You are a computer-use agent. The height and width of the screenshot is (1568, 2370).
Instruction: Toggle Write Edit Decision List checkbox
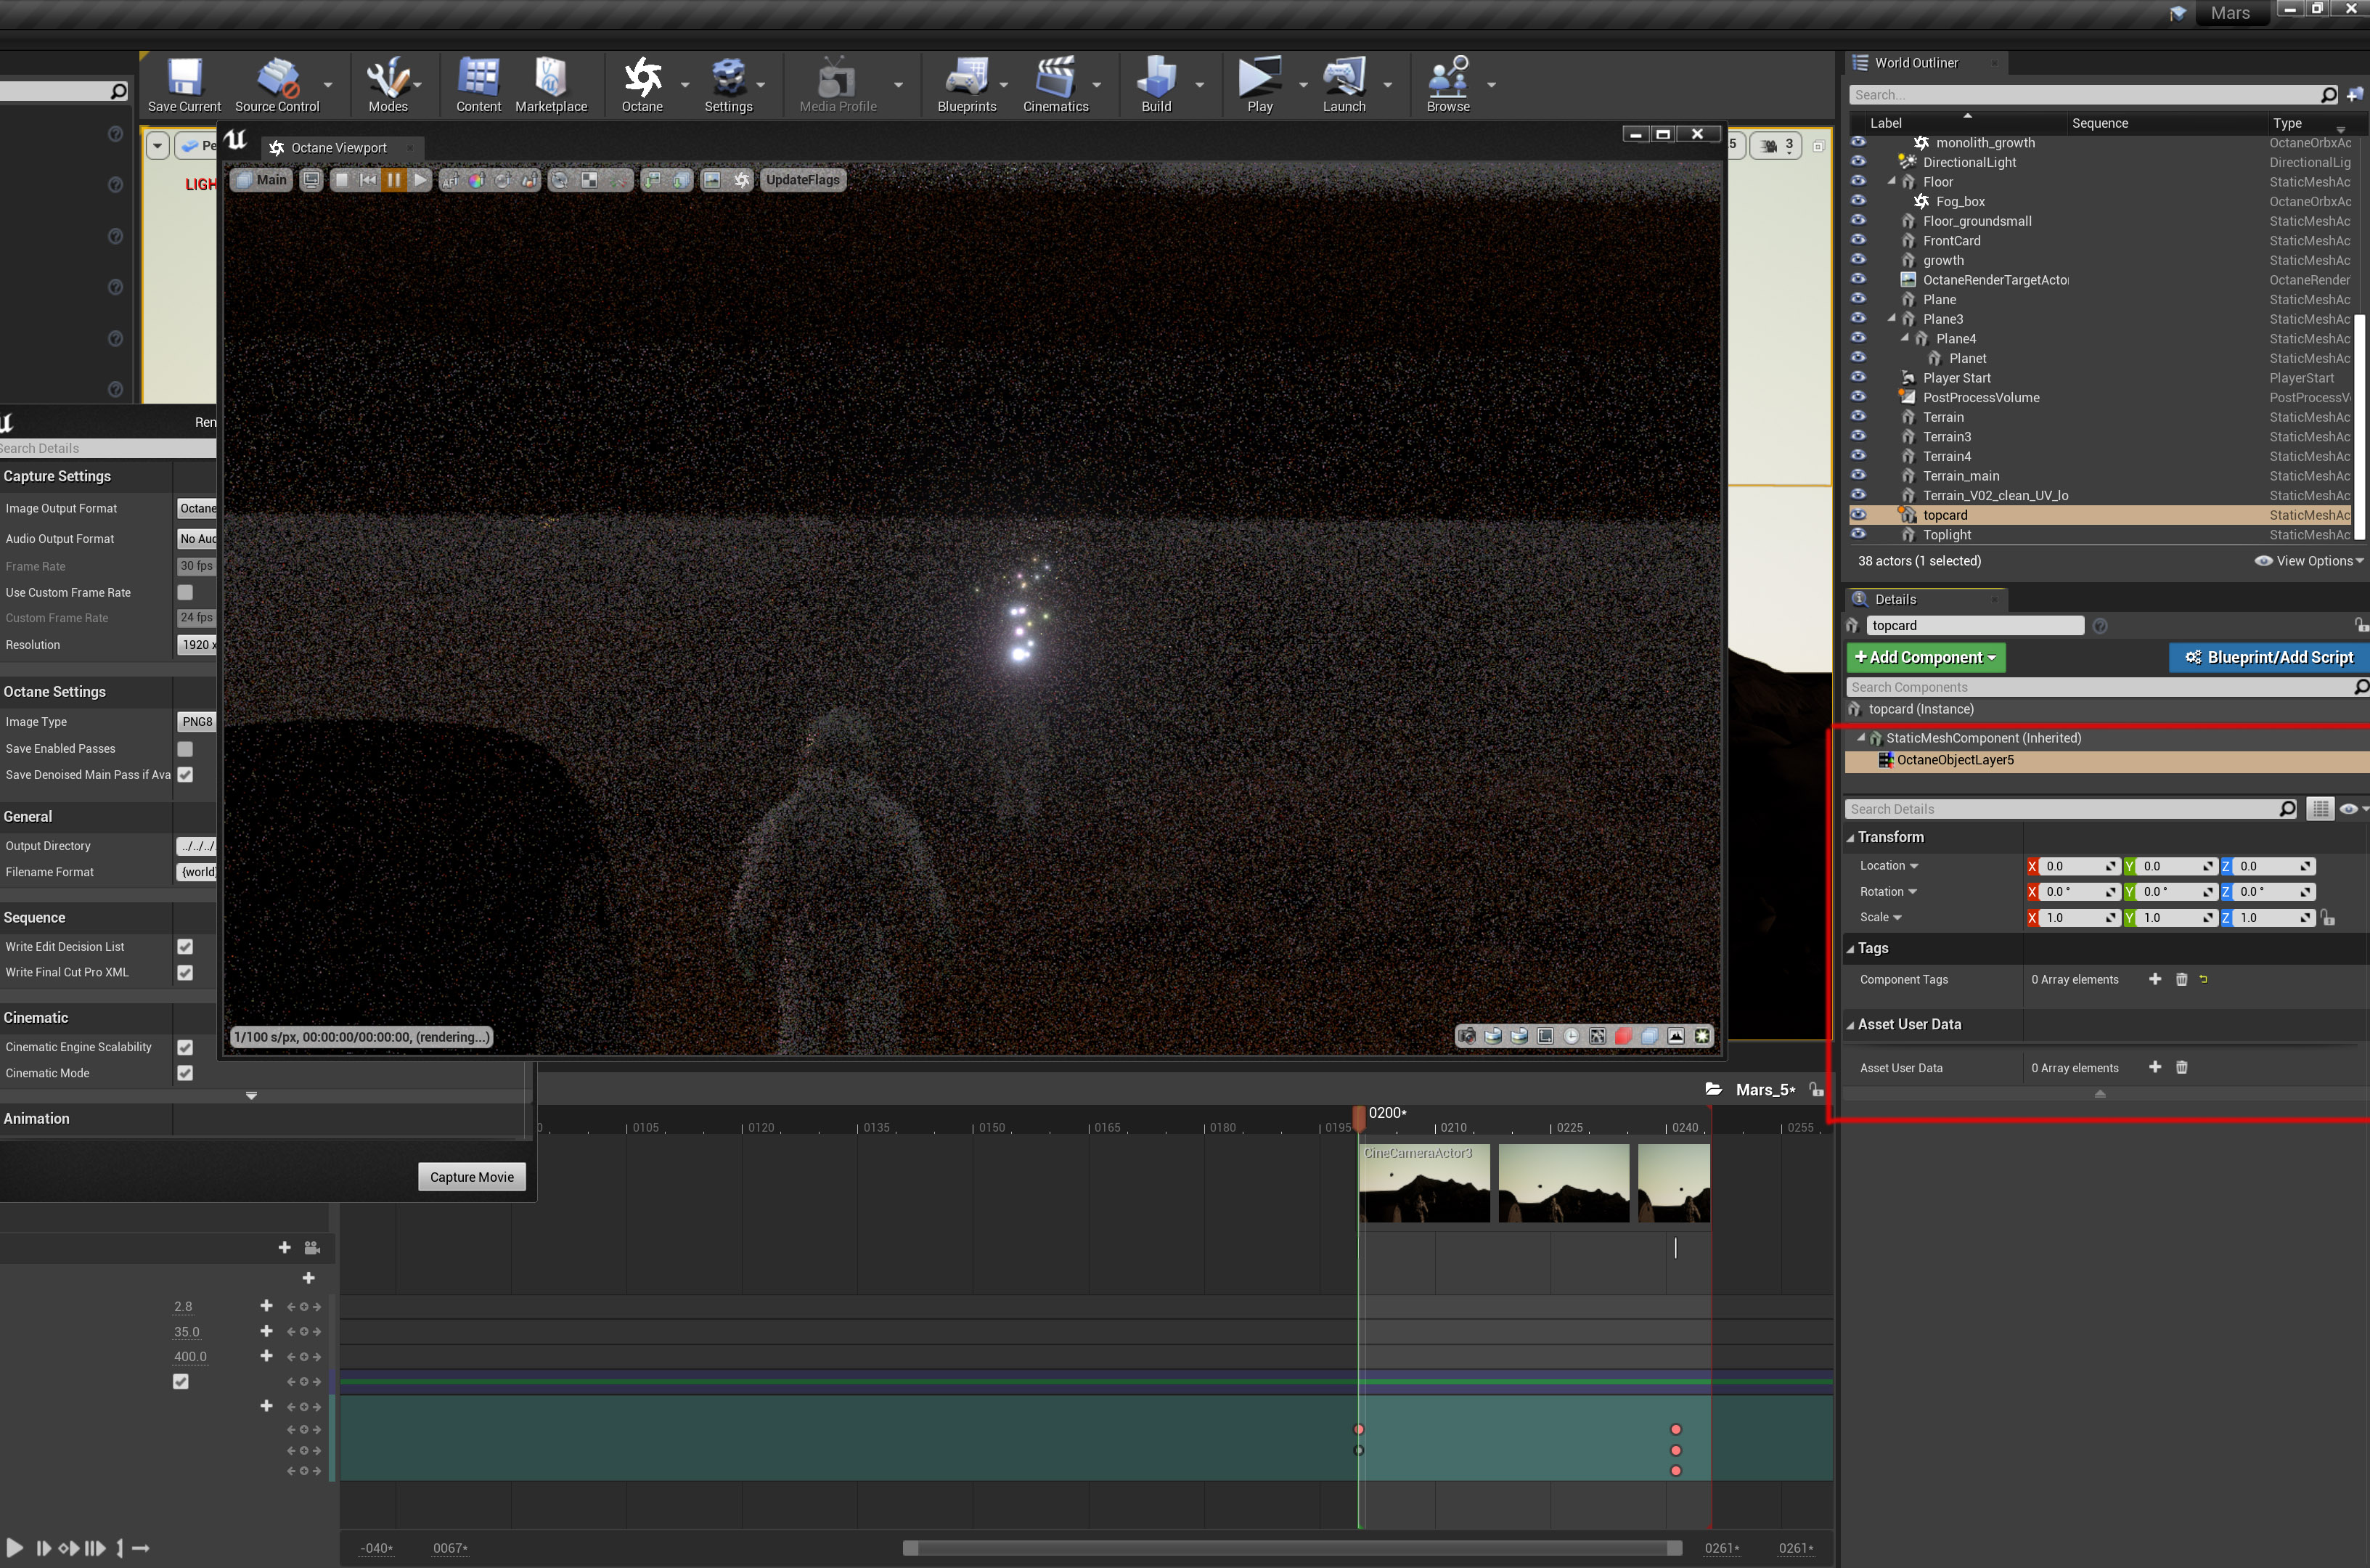[185, 946]
